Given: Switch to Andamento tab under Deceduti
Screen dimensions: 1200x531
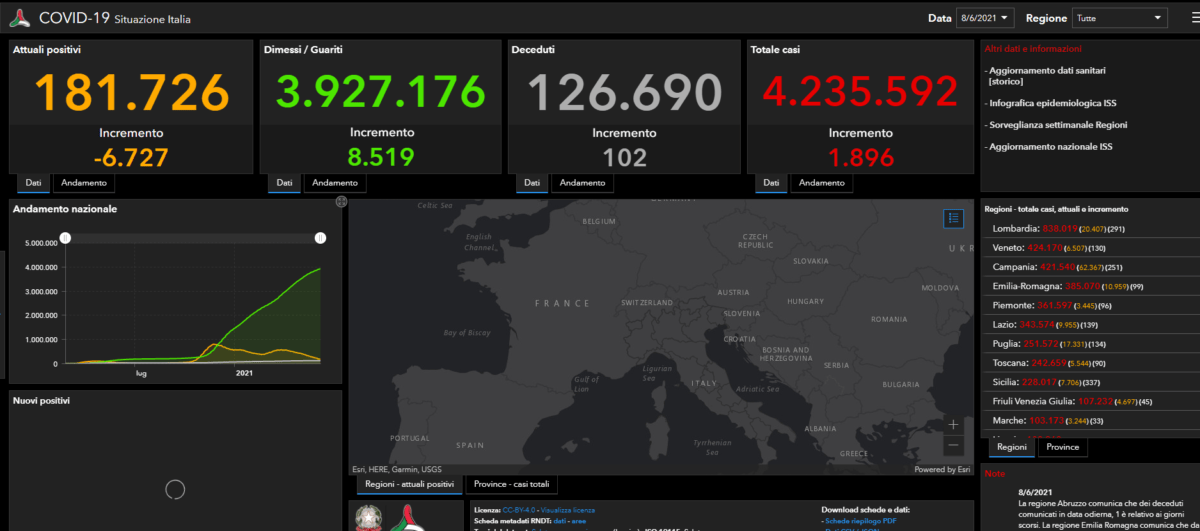Looking at the screenshot, I should pyautogui.click(x=581, y=183).
